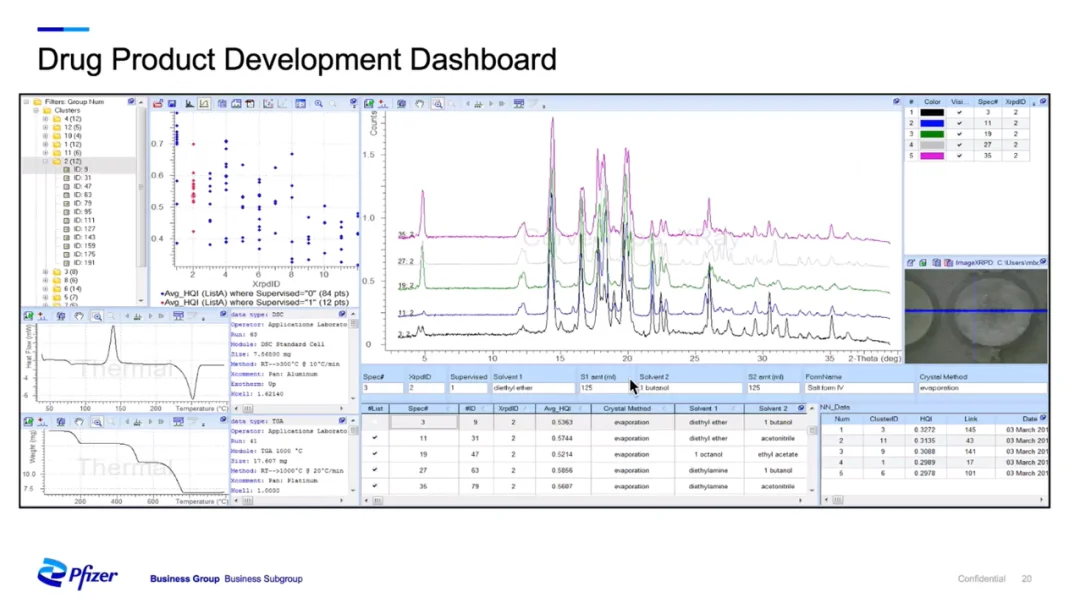The height and width of the screenshot is (603, 1080).
Task: Click the hand pan tool in DSC toolbar
Action: 79,316
